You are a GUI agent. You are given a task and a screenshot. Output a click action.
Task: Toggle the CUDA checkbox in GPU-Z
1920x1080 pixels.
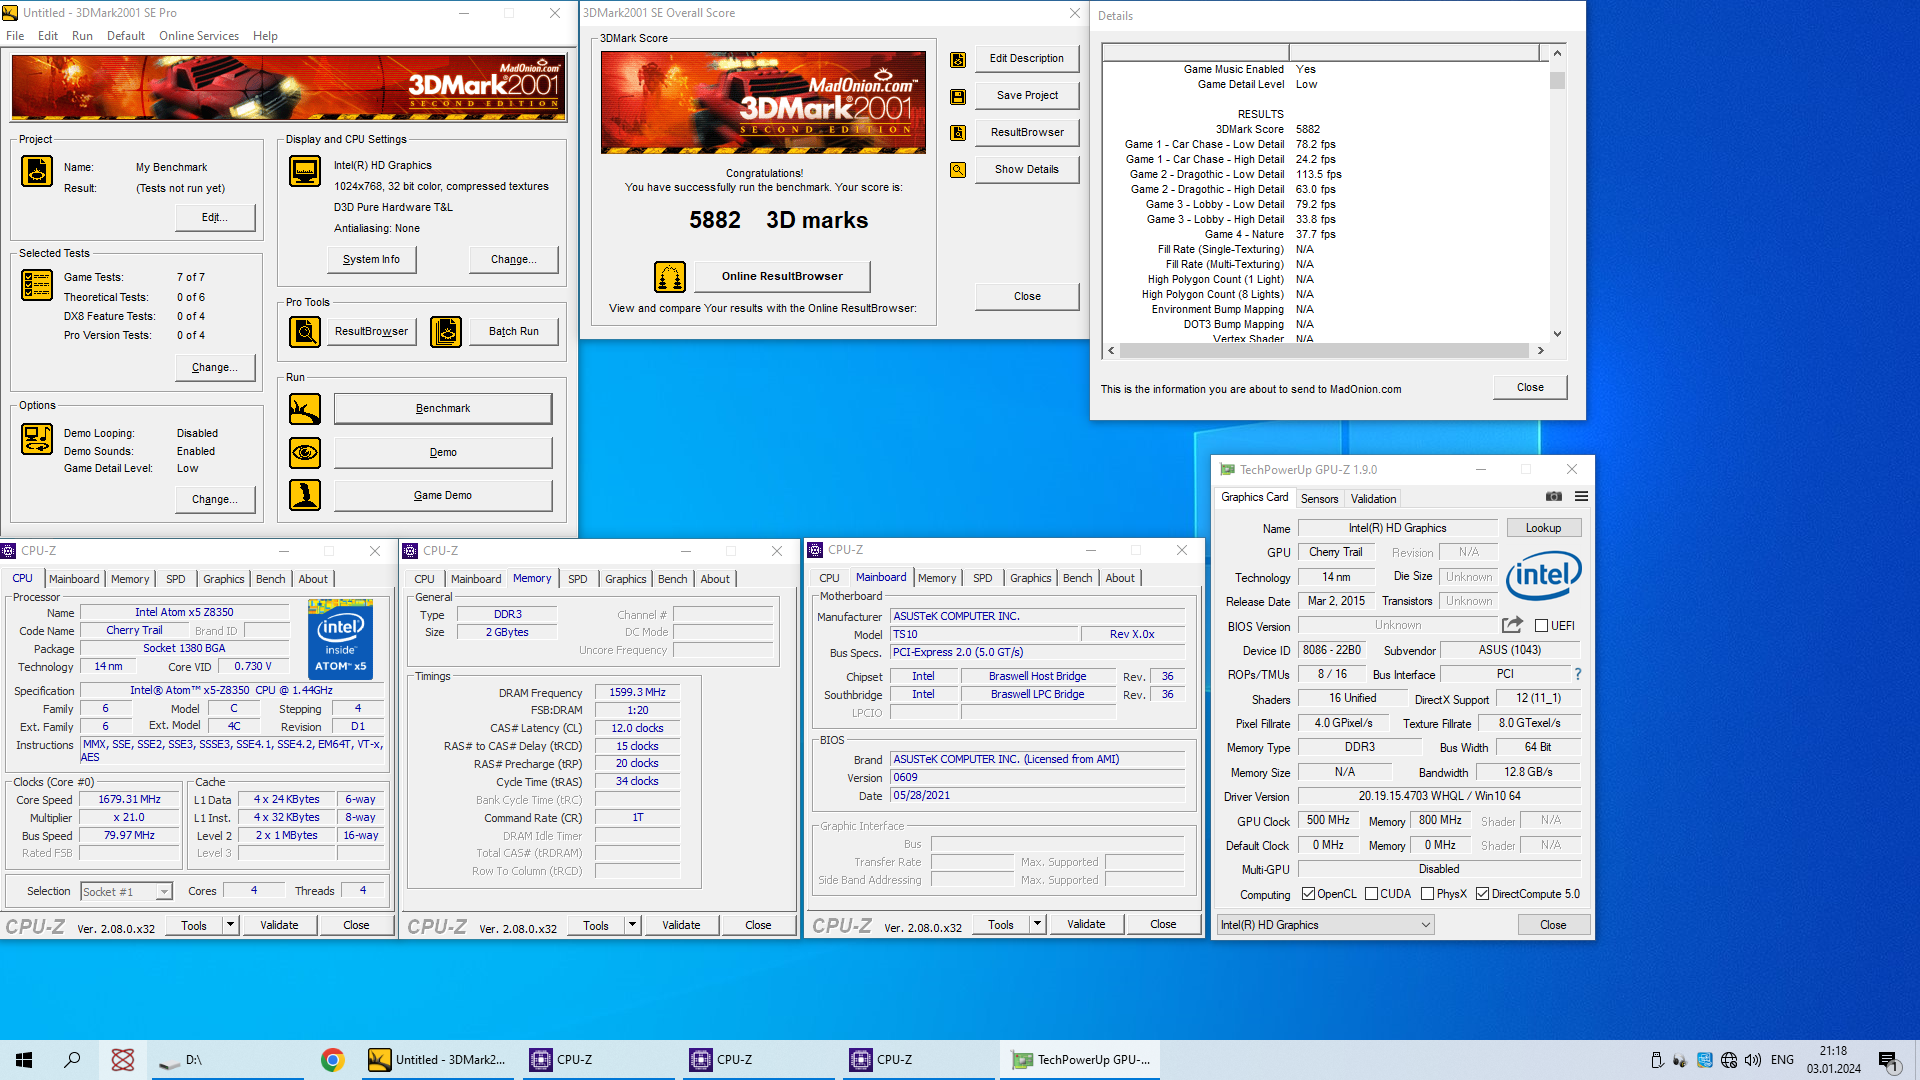tap(1371, 894)
